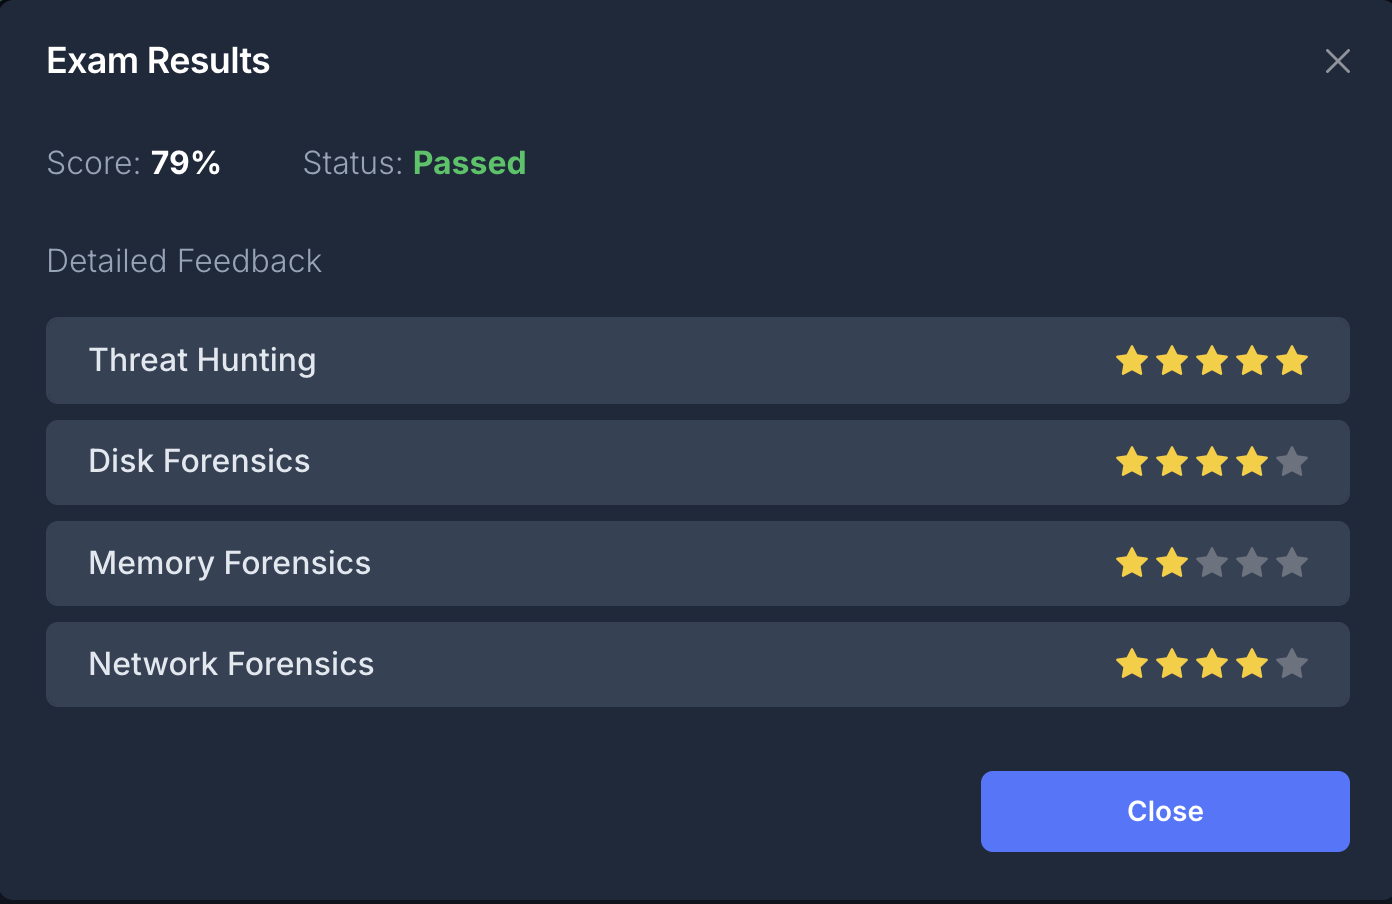Image resolution: width=1392 pixels, height=904 pixels.
Task: Select the Network Forensics feedback row
Action: click(x=600, y=664)
